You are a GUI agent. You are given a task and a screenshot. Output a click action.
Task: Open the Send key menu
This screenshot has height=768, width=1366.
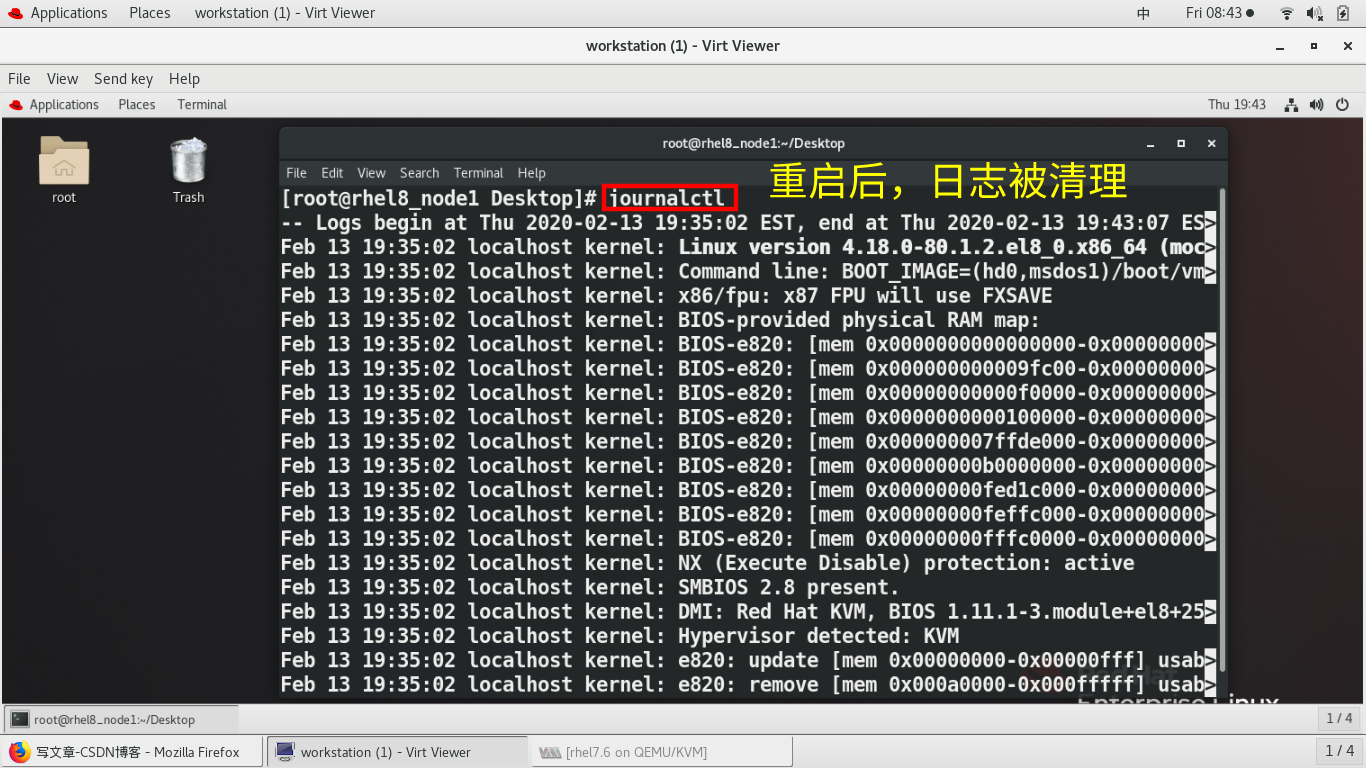click(123, 79)
